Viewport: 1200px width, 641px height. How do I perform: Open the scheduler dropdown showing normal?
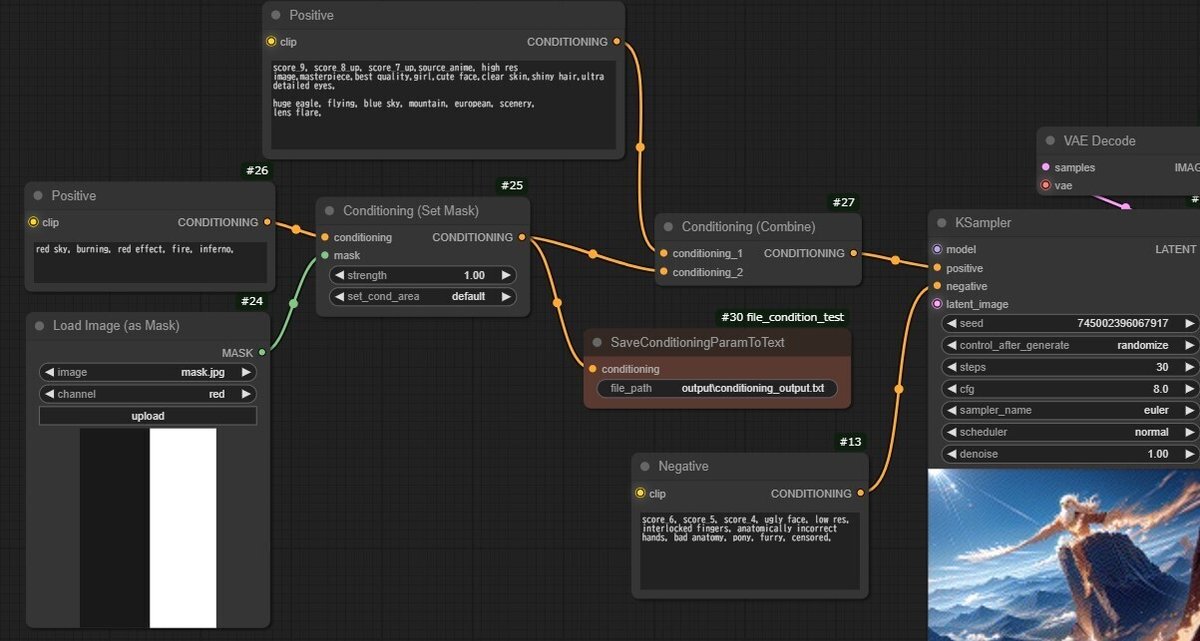(1065, 432)
